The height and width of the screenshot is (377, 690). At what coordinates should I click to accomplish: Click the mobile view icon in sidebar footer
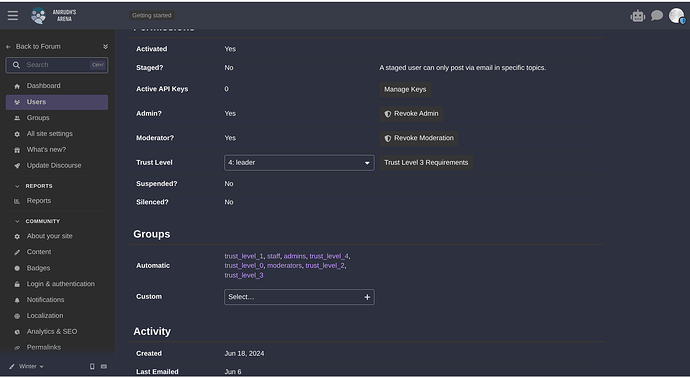tap(92, 366)
